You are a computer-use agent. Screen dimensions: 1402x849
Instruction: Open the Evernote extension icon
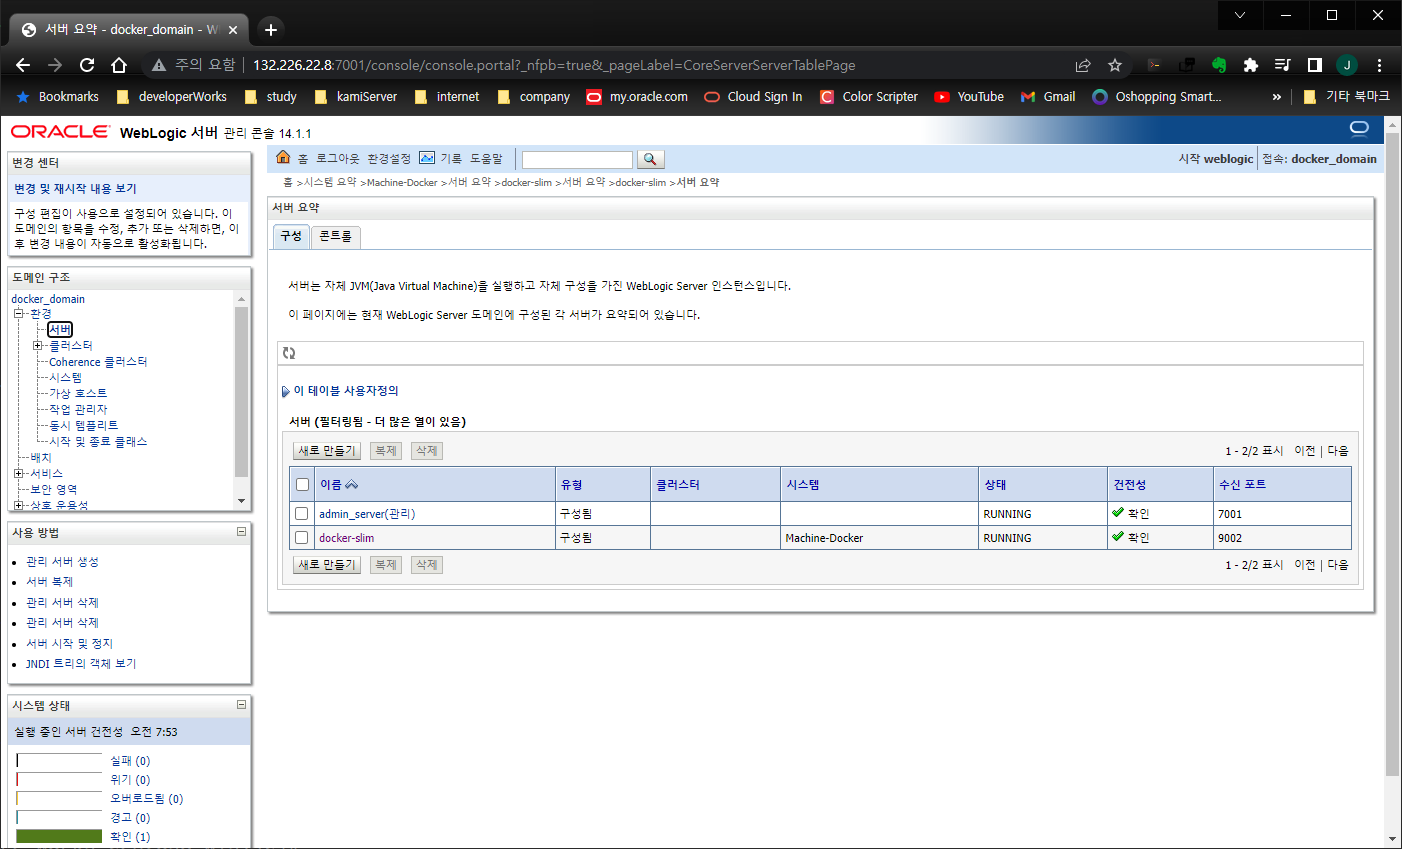coord(1219,65)
